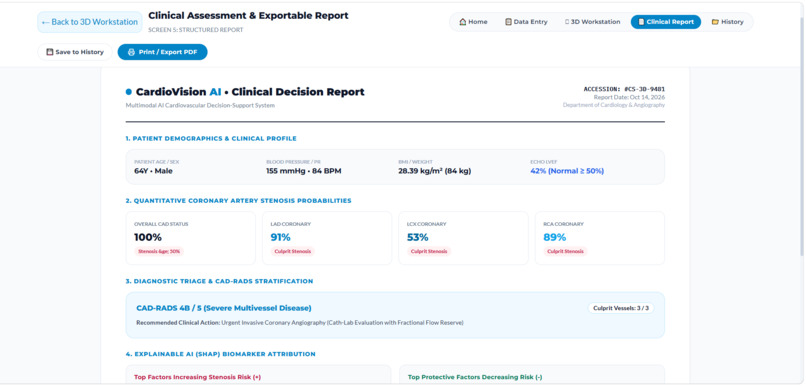
Task: Click the Recommended Clinical Action line
Action: pos(300,323)
